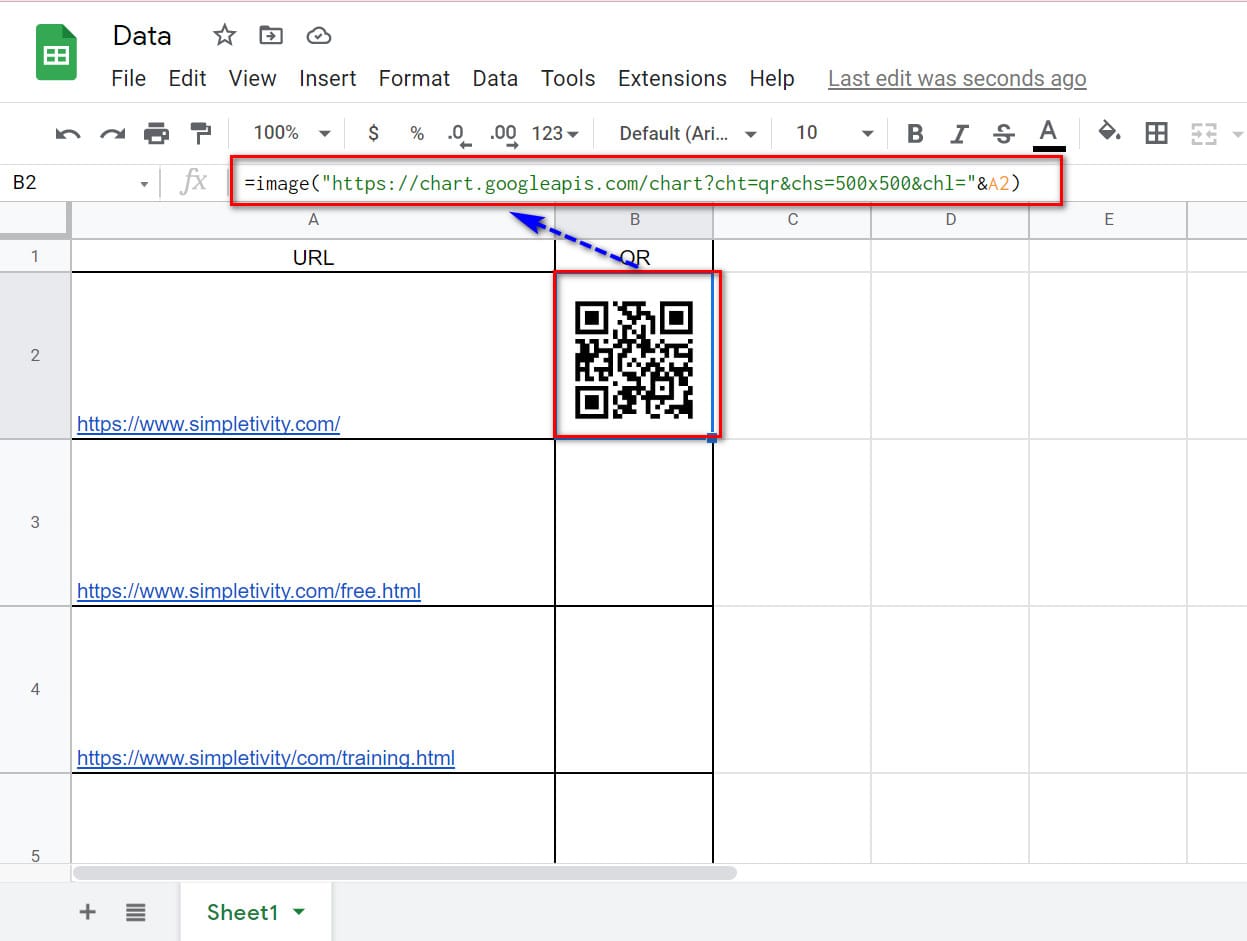Select column C header

click(792, 220)
